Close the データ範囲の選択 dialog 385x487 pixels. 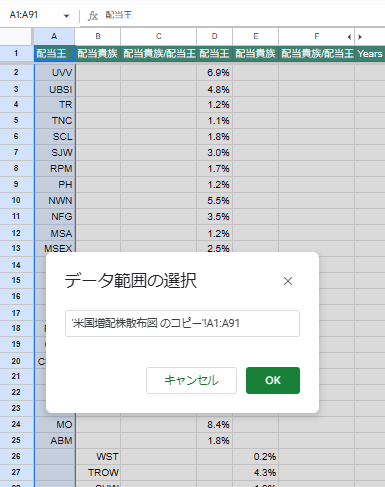click(288, 281)
